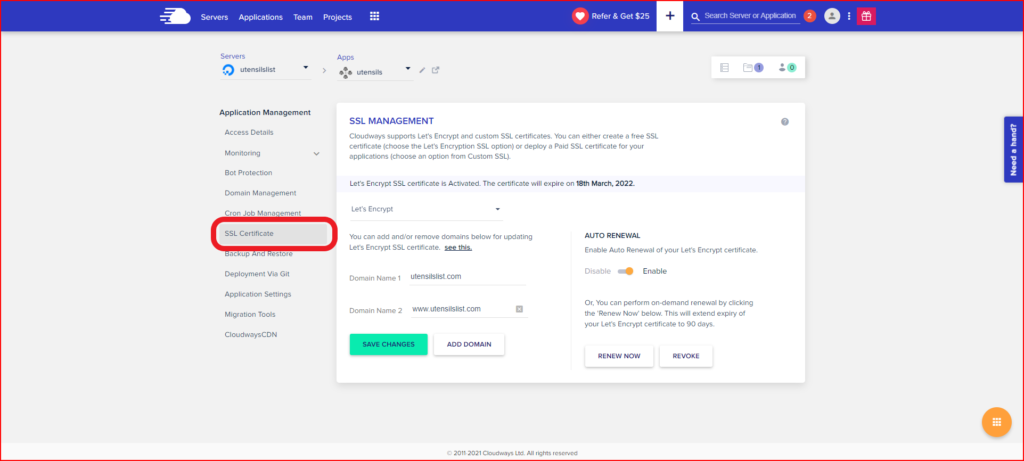The height and width of the screenshot is (461, 1024).
Task: Click Refer & Get $25 link
Action: pyautogui.click(x=620, y=16)
